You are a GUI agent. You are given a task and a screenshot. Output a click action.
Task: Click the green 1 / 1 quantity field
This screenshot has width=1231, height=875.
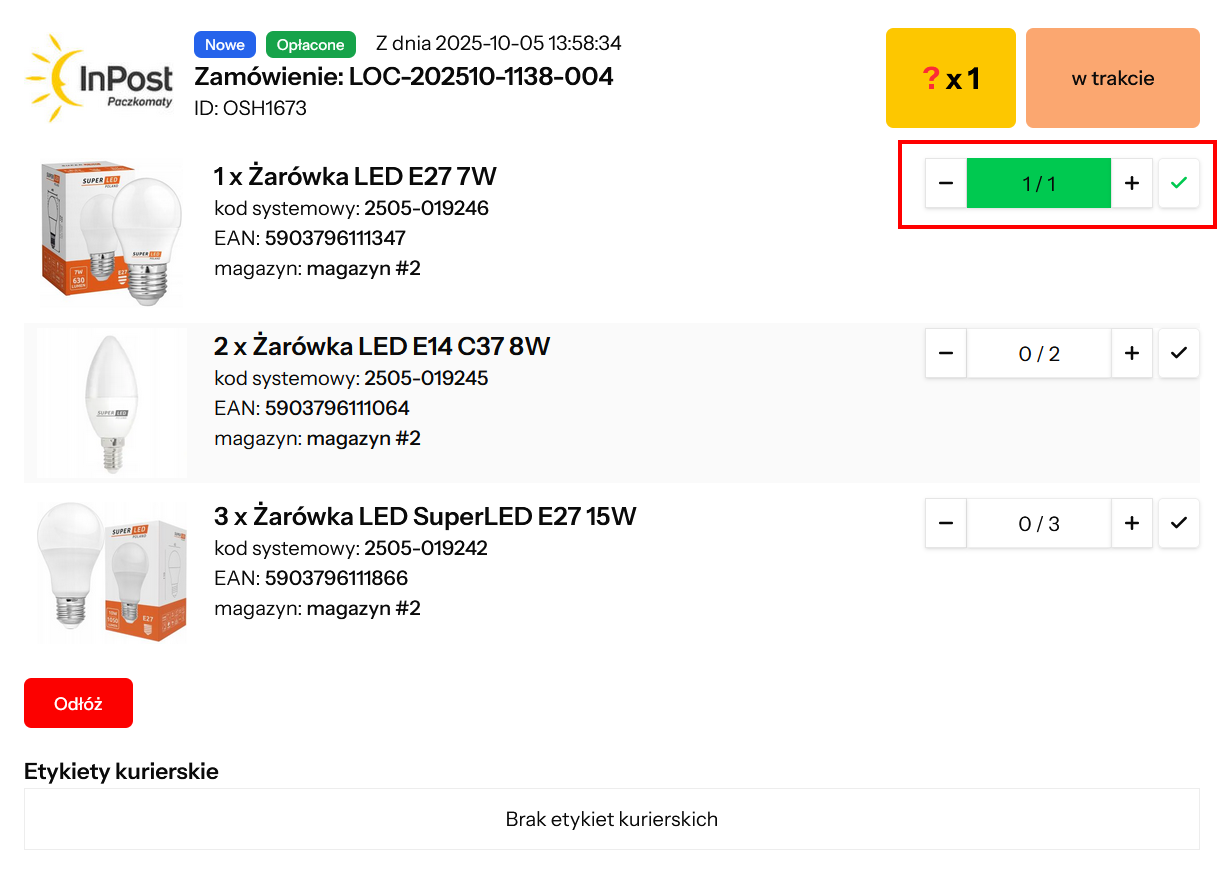pos(1038,183)
